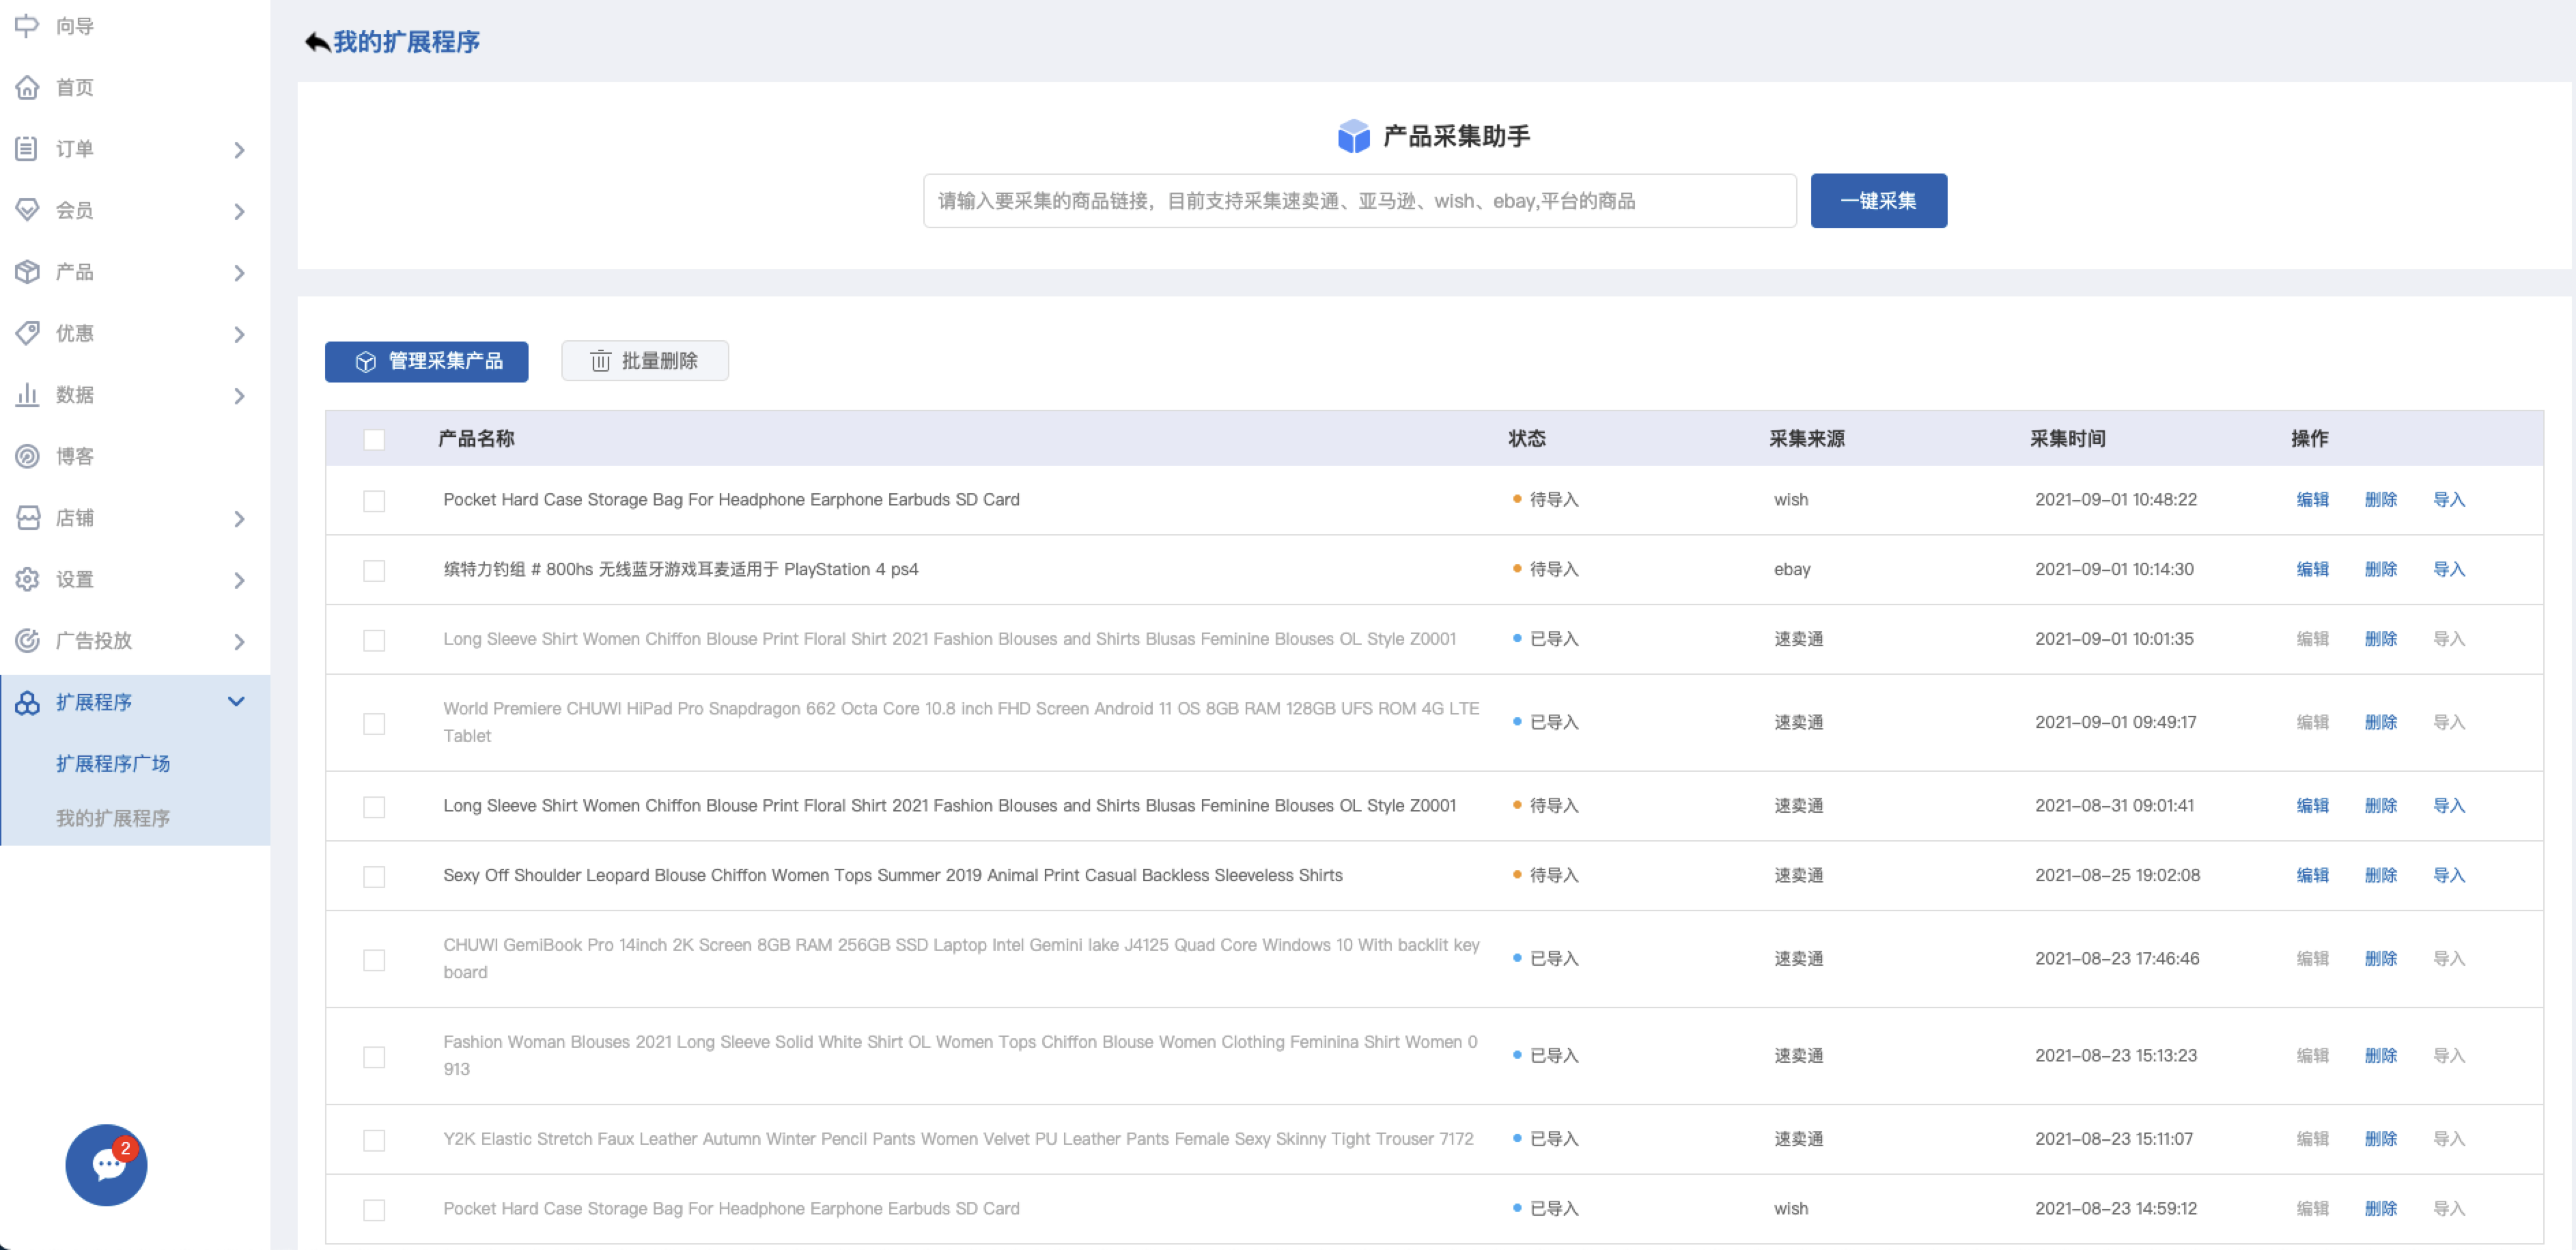Image resolution: width=2576 pixels, height=1250 pixels.
Task: Click the 设置 gear icon
Action: pyautogui.click(x=27, y=579)
